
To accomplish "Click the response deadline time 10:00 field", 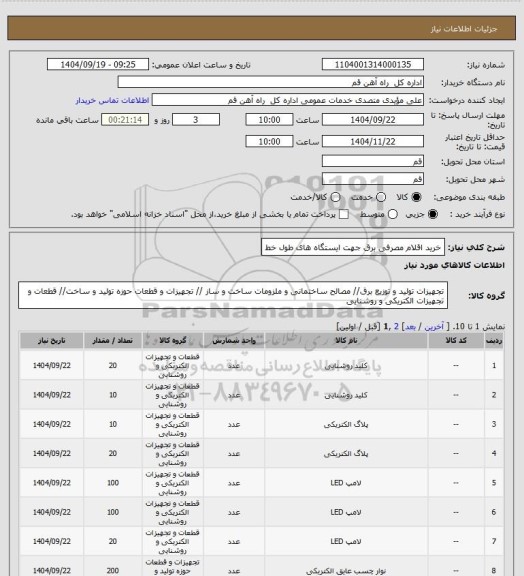I will [269, 120].
